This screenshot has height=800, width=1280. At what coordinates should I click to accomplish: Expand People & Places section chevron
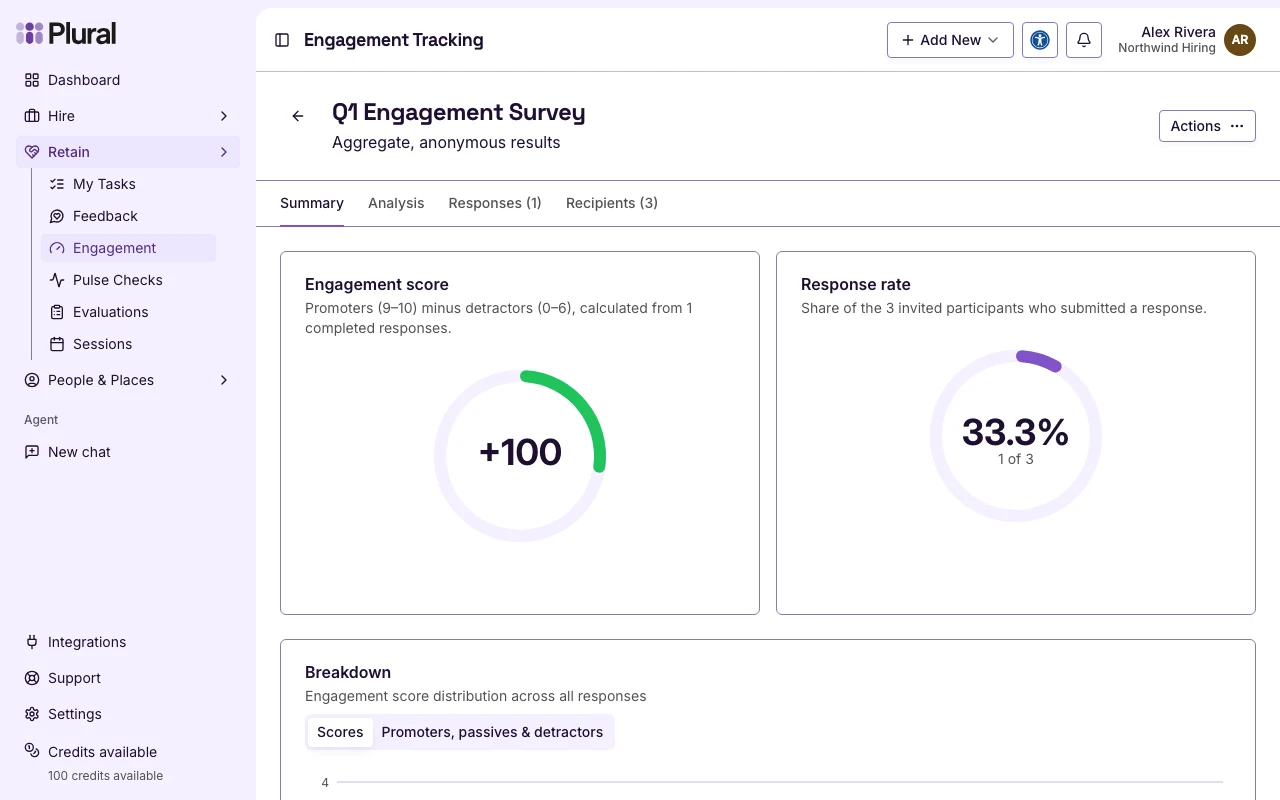(224, 380)
